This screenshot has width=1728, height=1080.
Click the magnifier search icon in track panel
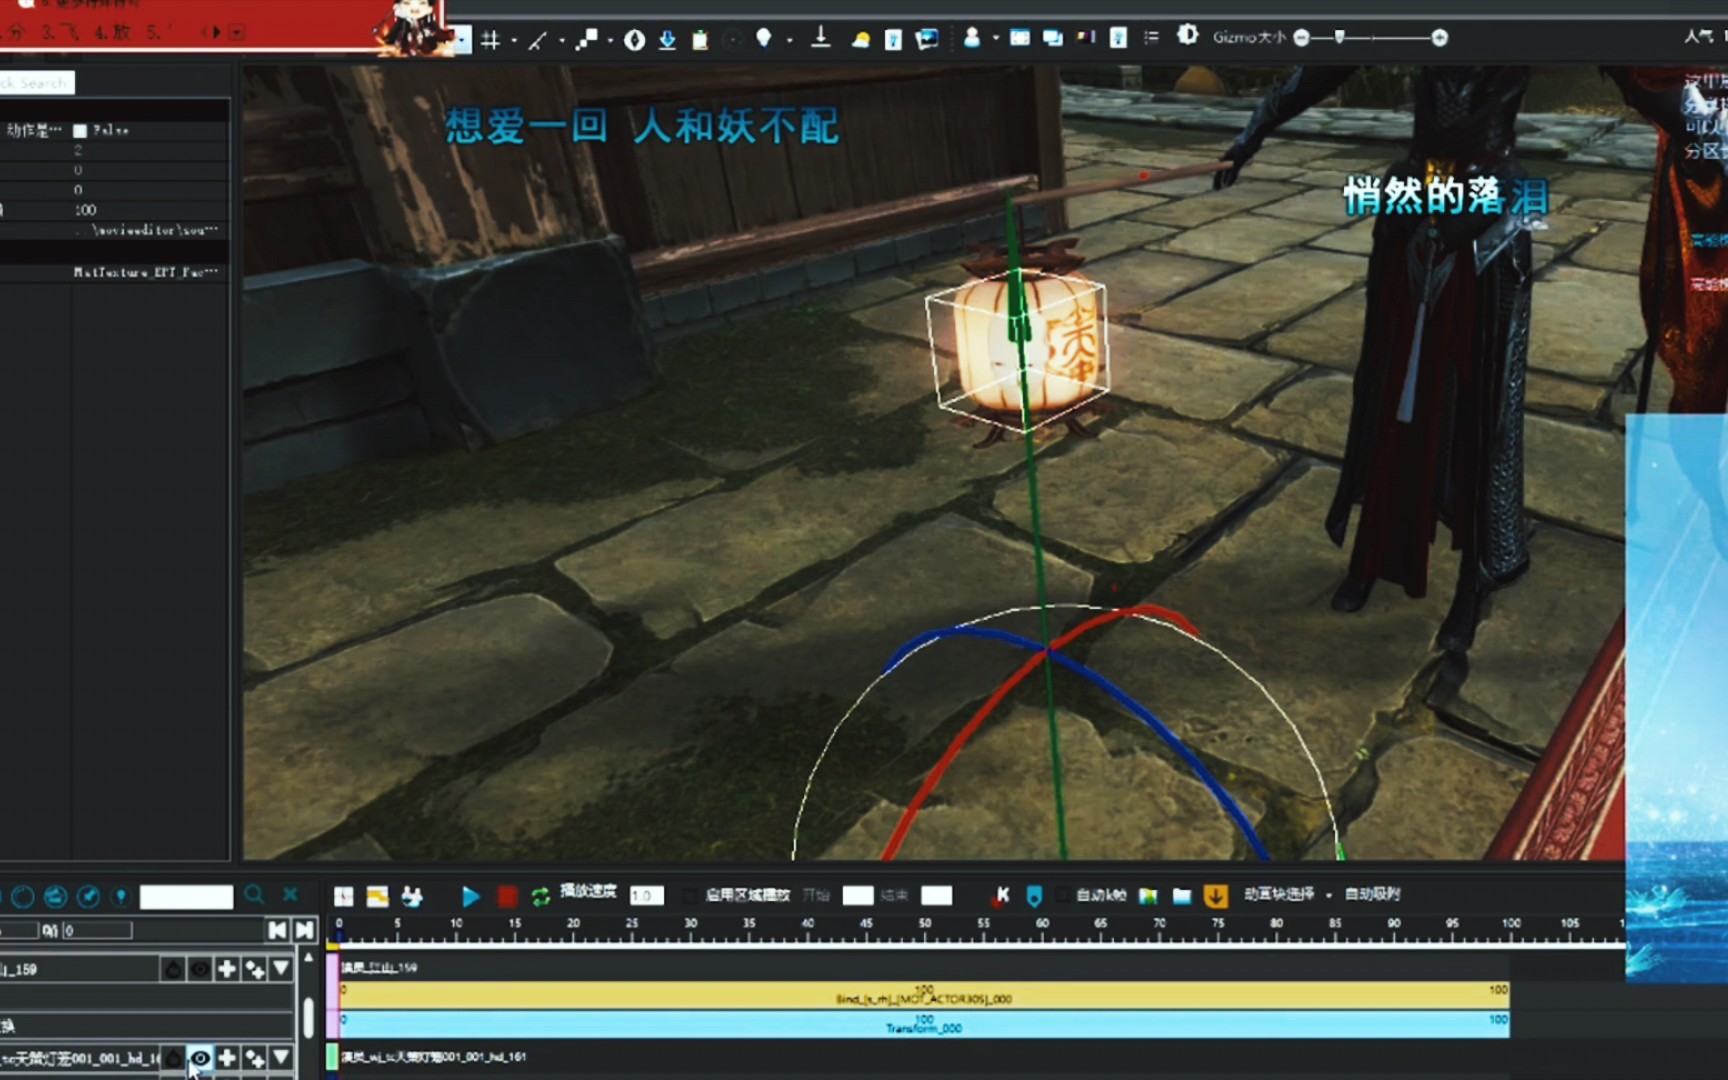pos(254,895)
